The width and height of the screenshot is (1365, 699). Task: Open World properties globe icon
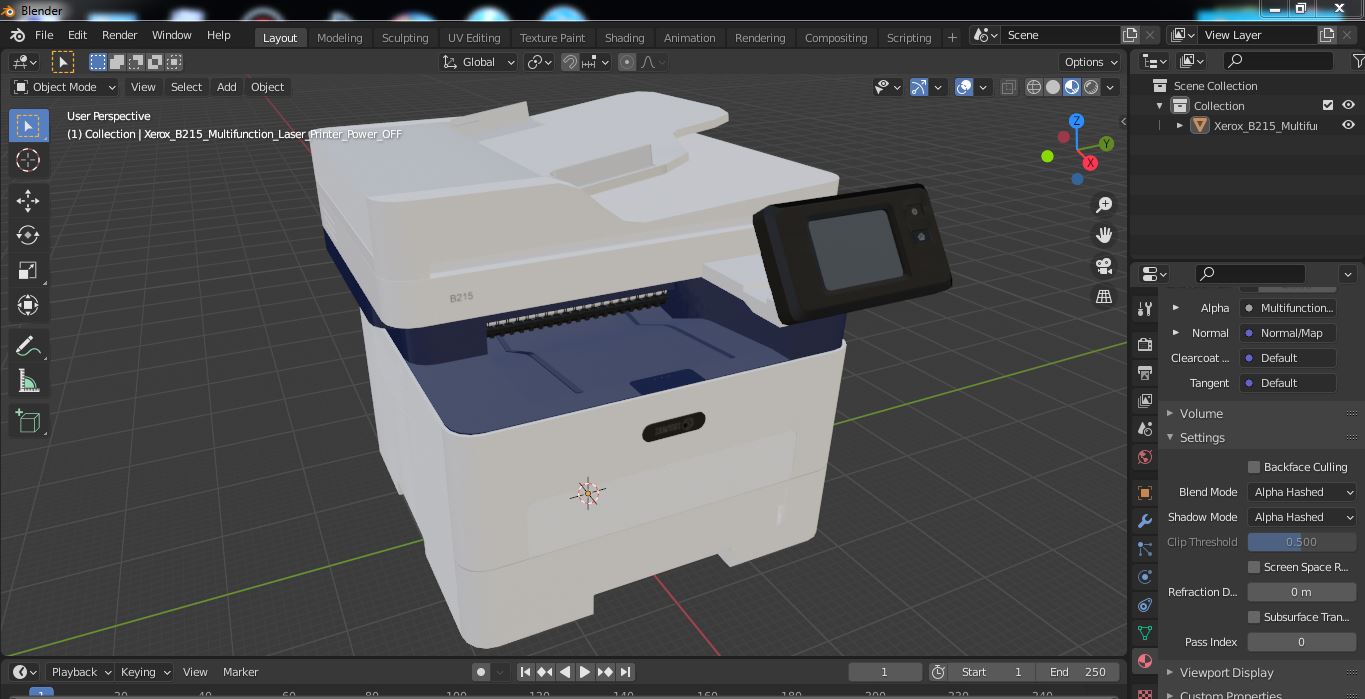click(x=1145, y=457)
